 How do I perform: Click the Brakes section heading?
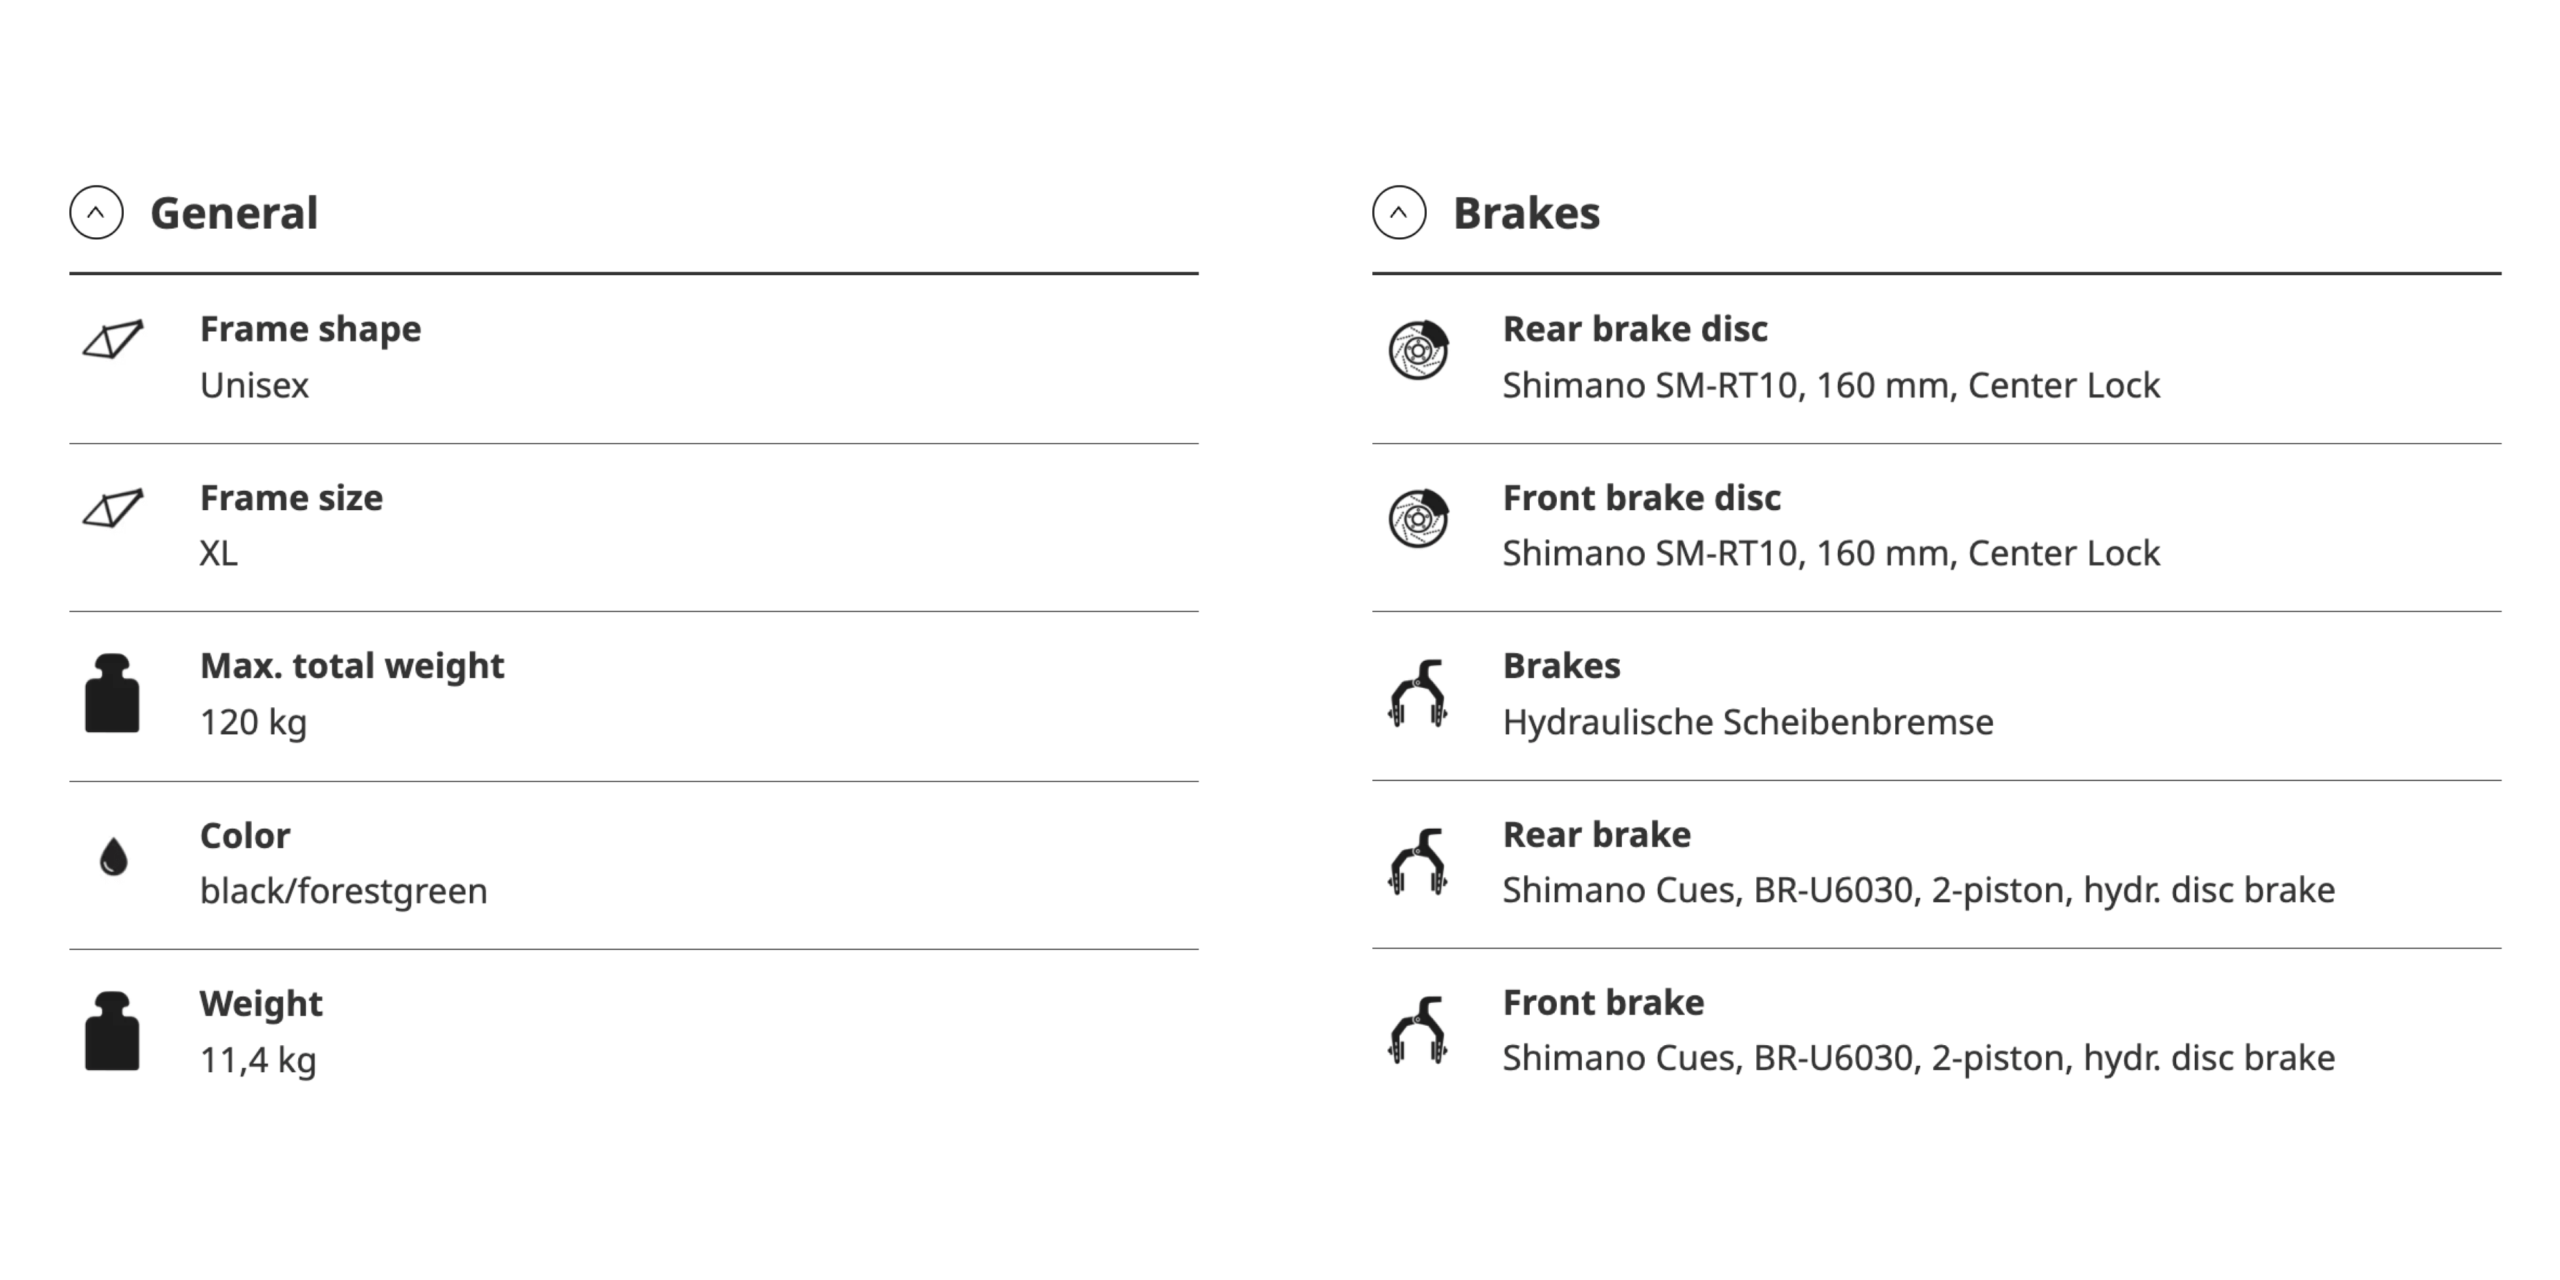pyautogui.click(x=1526, y=213)
